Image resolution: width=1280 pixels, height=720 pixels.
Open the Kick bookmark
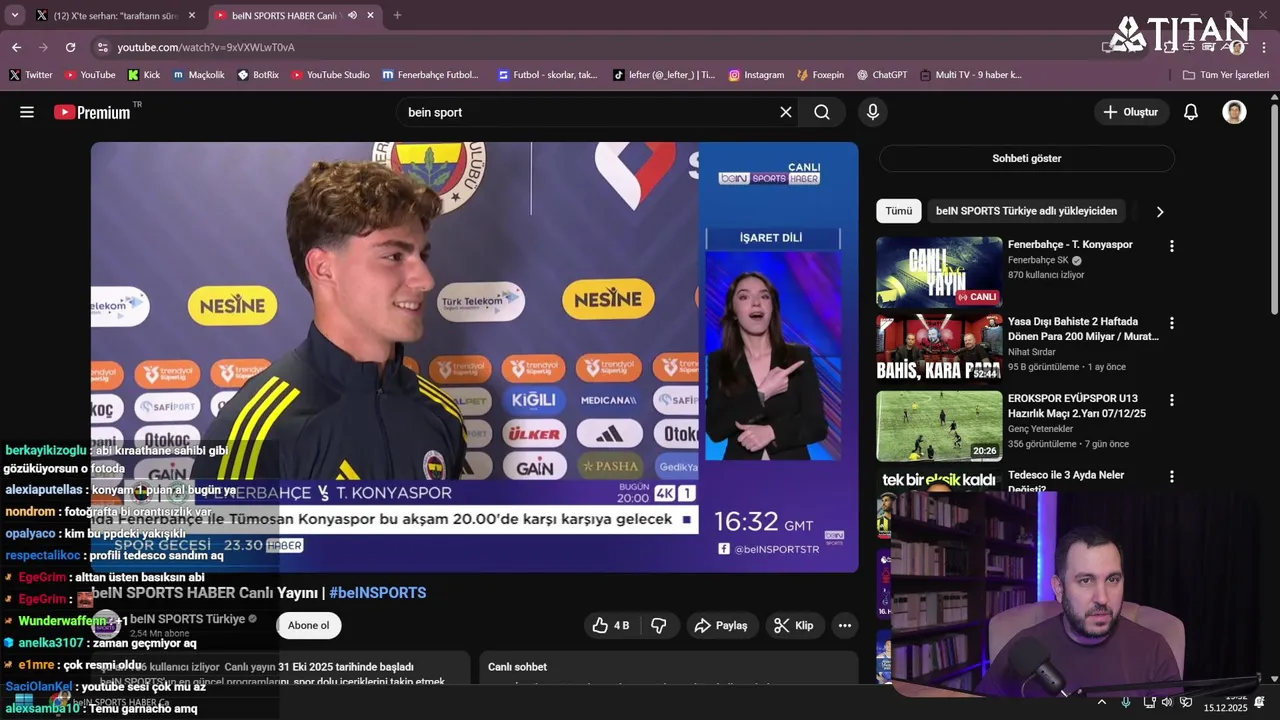pos(144,74)
